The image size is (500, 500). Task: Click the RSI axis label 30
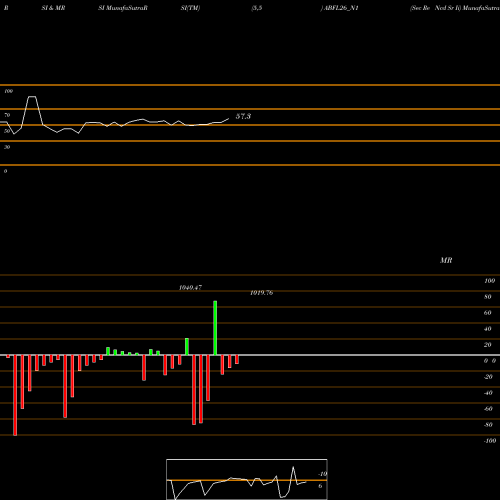7,147
